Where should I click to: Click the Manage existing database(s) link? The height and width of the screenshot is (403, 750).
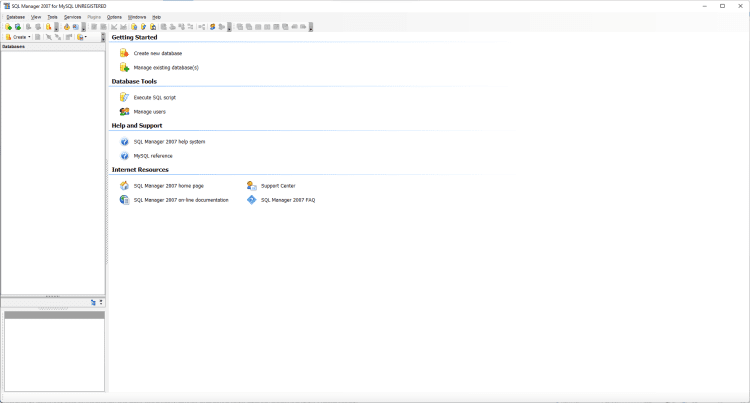[166, 68]
